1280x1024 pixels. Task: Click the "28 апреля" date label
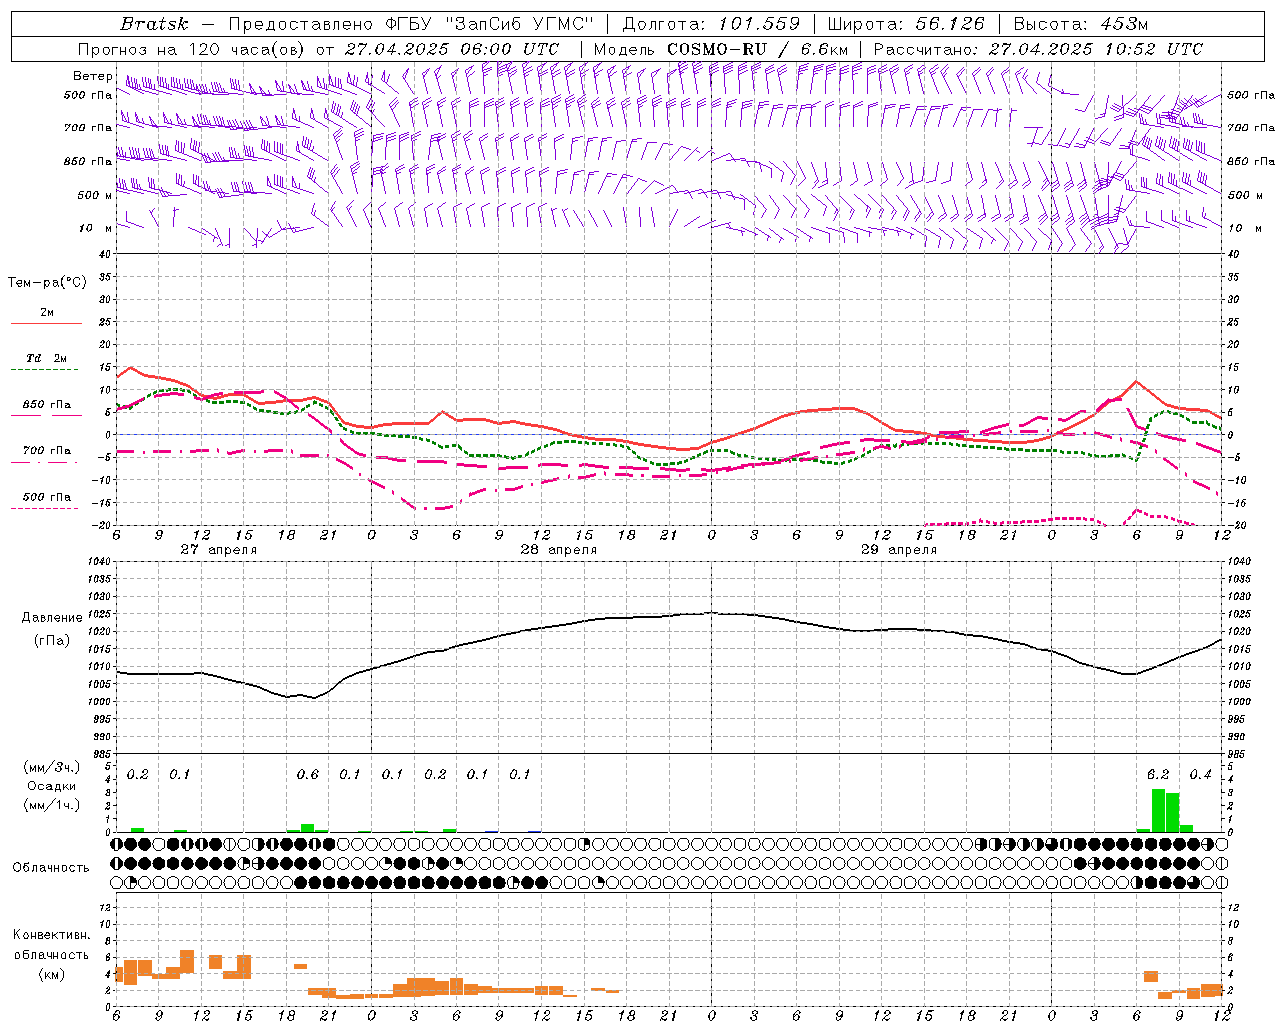click(x=559, y=550)
